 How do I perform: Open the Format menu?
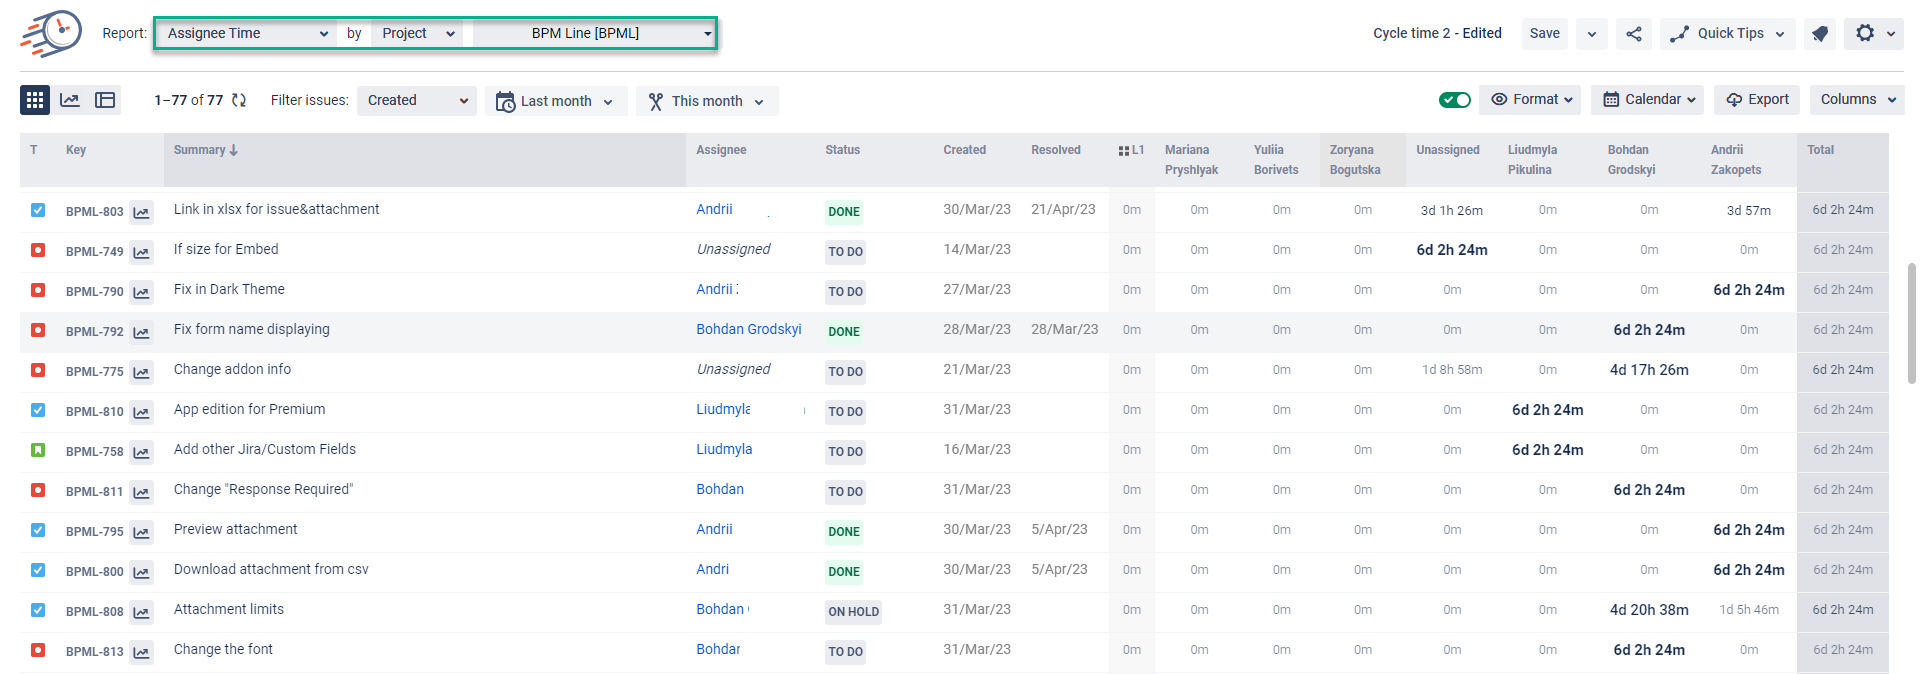(1530, 100)
